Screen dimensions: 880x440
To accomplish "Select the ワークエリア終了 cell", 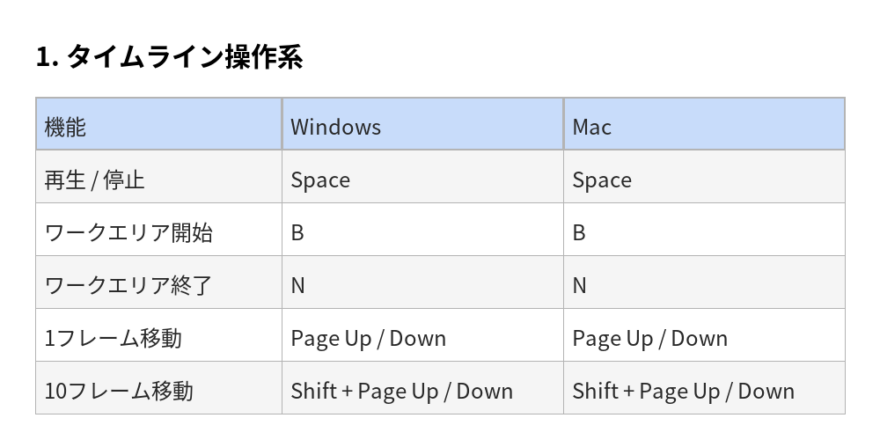I will click(x=129, y=286).
